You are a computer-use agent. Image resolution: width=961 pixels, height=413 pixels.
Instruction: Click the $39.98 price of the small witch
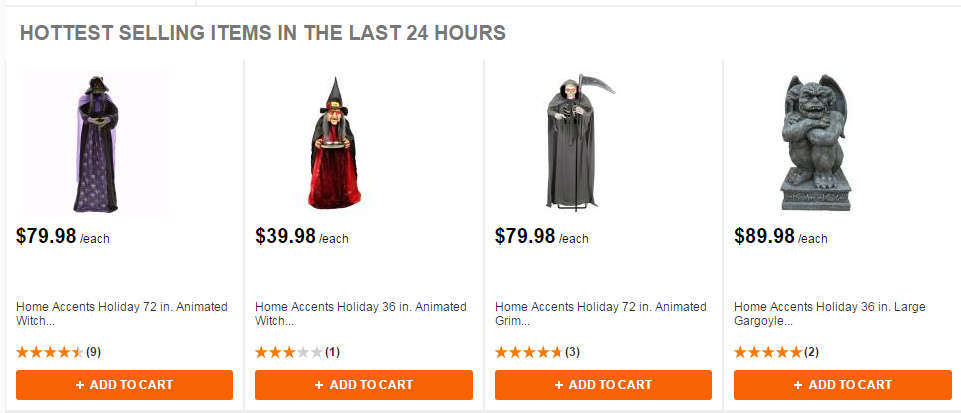tap(285, 236)
